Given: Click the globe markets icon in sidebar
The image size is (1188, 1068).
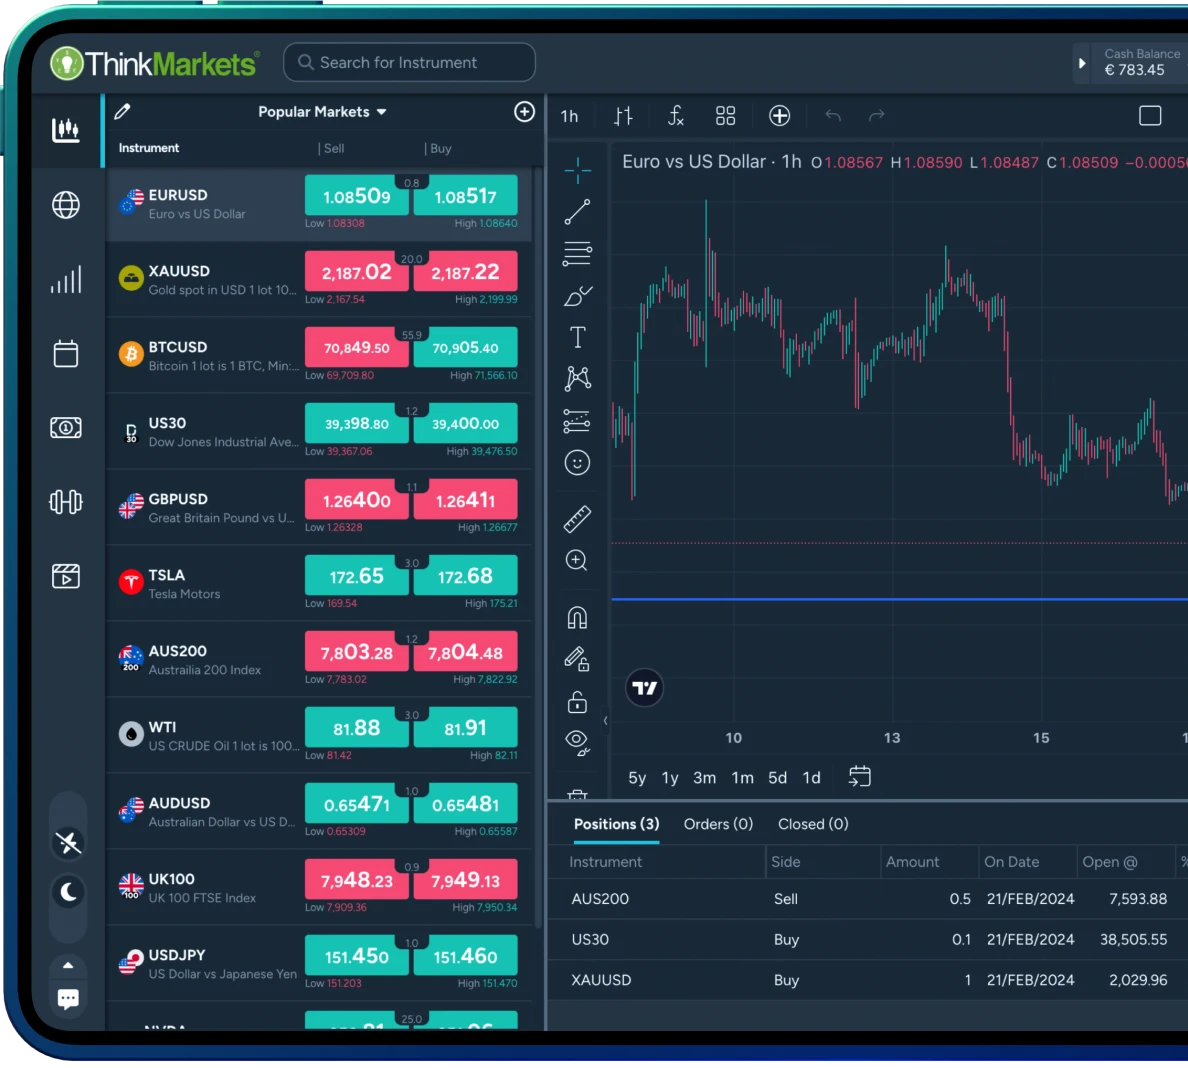Looking at the screenshot, I should point(65,205).
